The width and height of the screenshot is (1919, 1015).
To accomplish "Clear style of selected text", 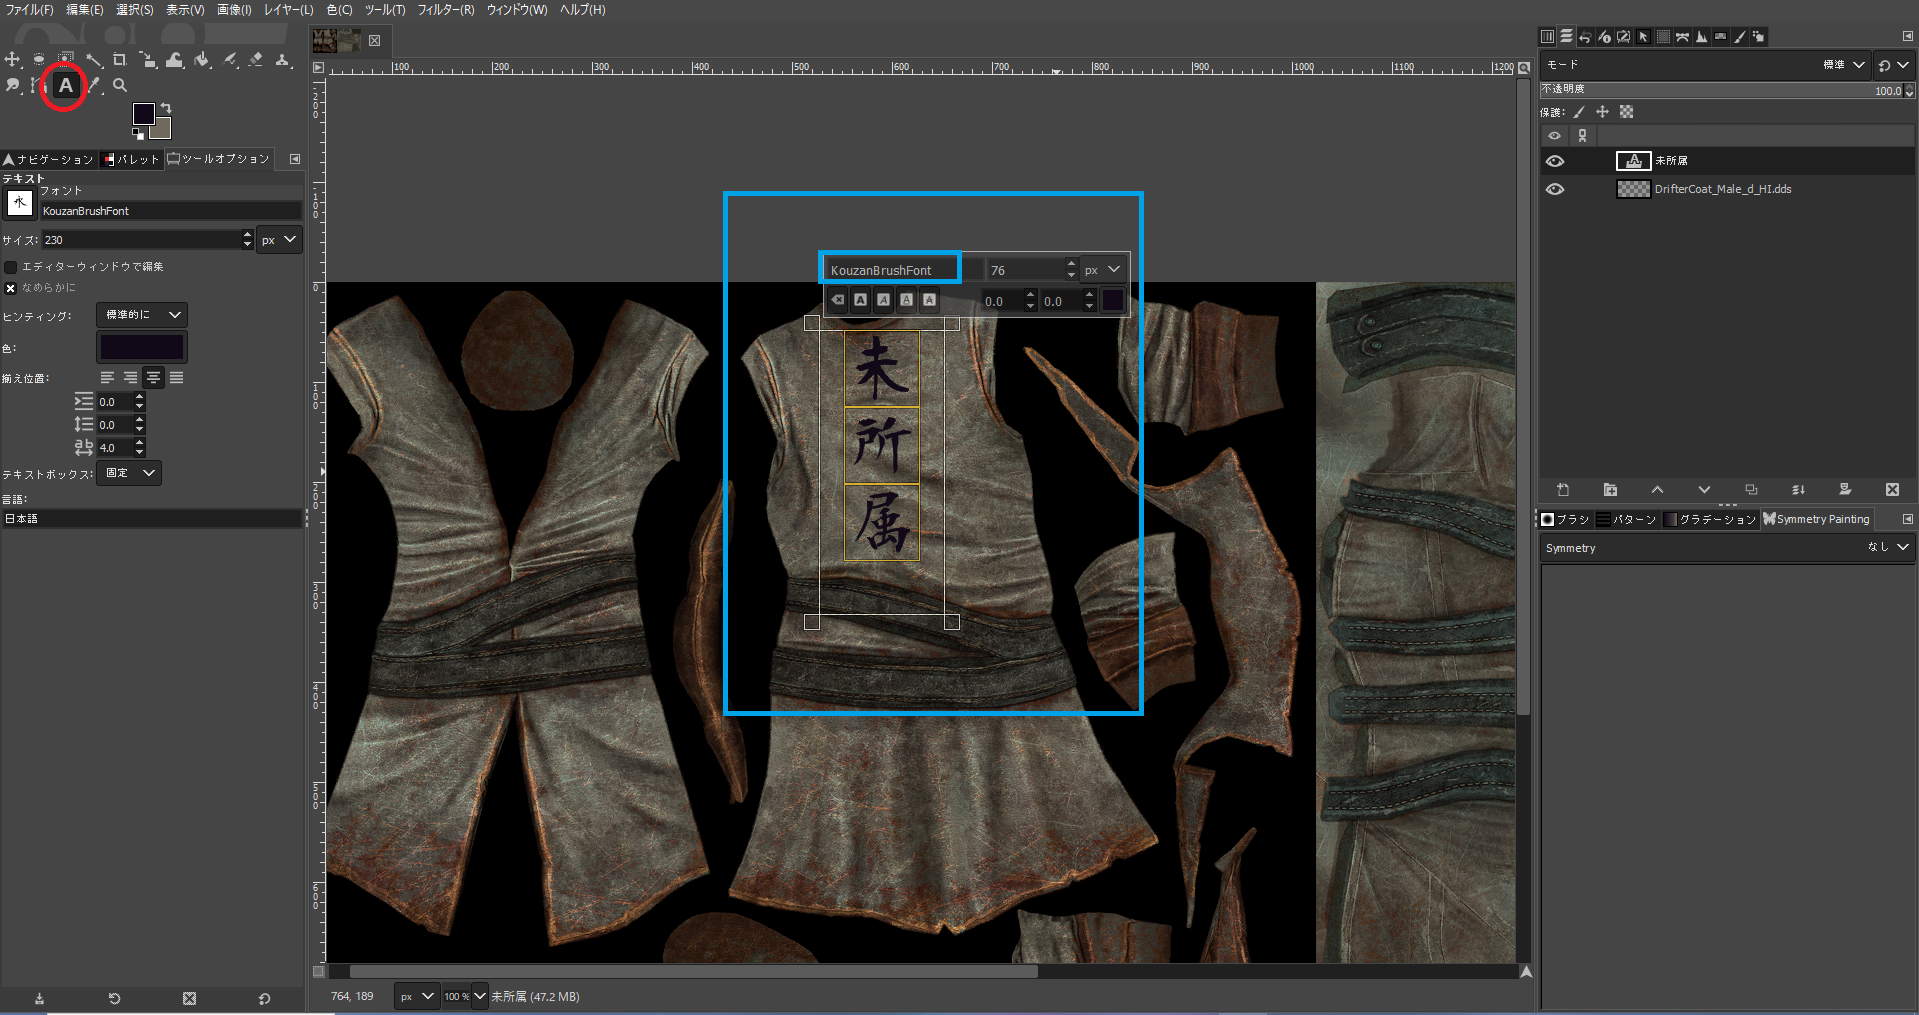I will tap(838, 300).
